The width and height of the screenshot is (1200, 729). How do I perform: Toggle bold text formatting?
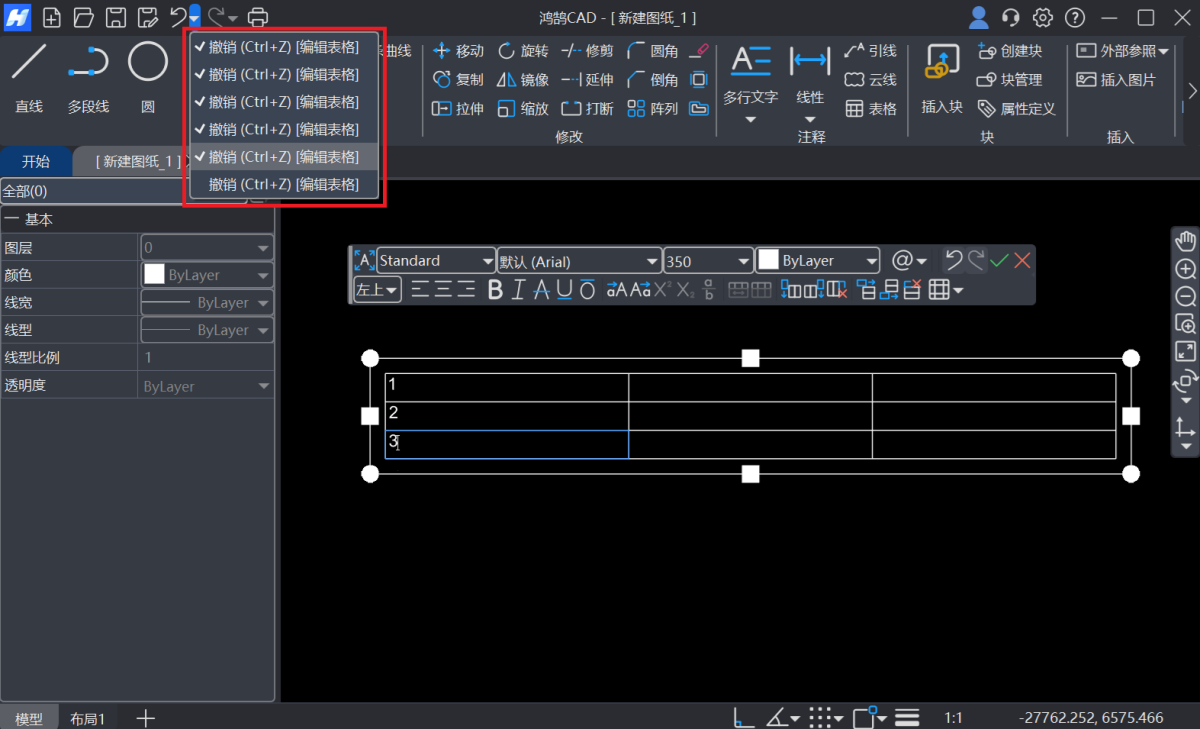[495, 290]
